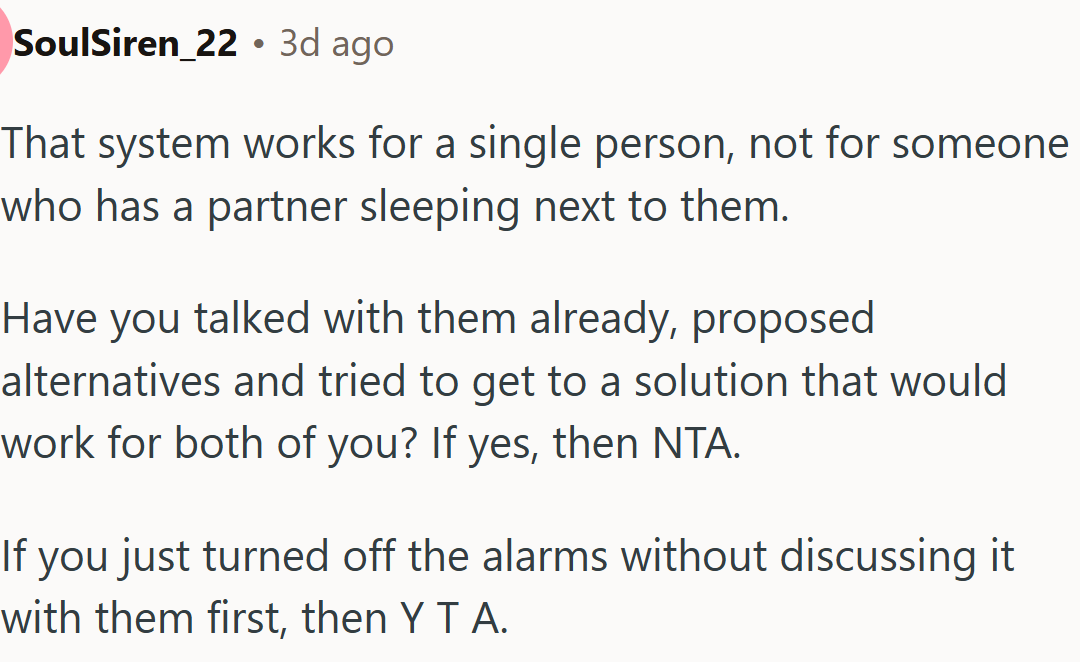Click the dot separator after the username
The width and height of the screenshot is (1080, 662).
(258, 44)
